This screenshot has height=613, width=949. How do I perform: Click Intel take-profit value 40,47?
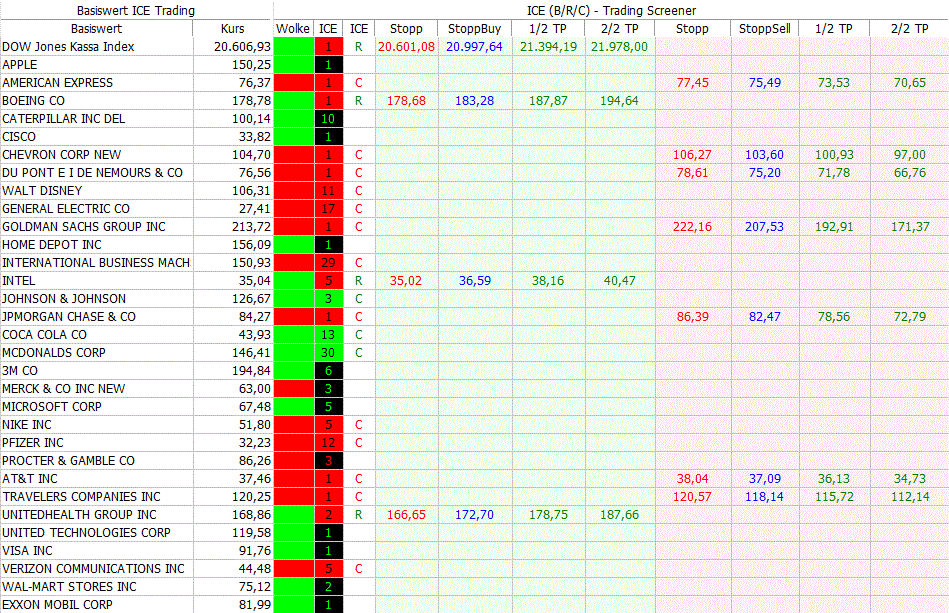click(619, 281)
